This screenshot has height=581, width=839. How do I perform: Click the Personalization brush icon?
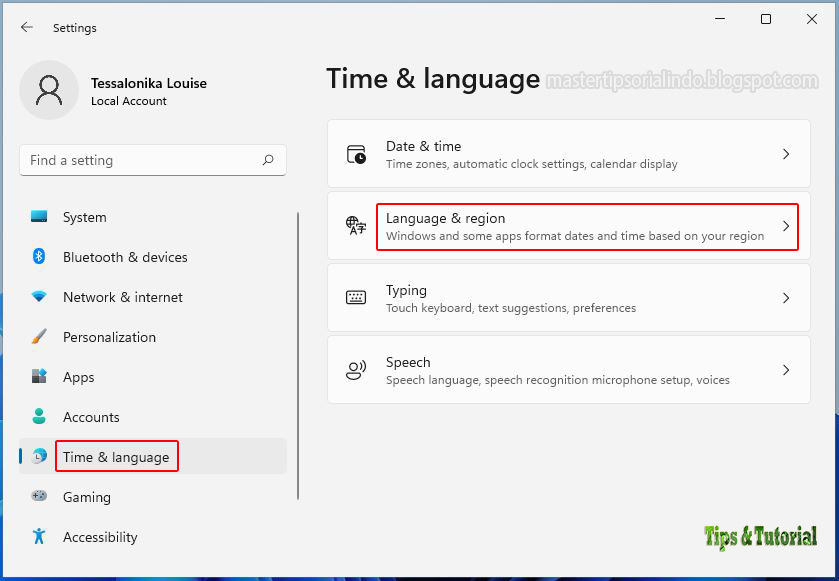tap(40, 337)
